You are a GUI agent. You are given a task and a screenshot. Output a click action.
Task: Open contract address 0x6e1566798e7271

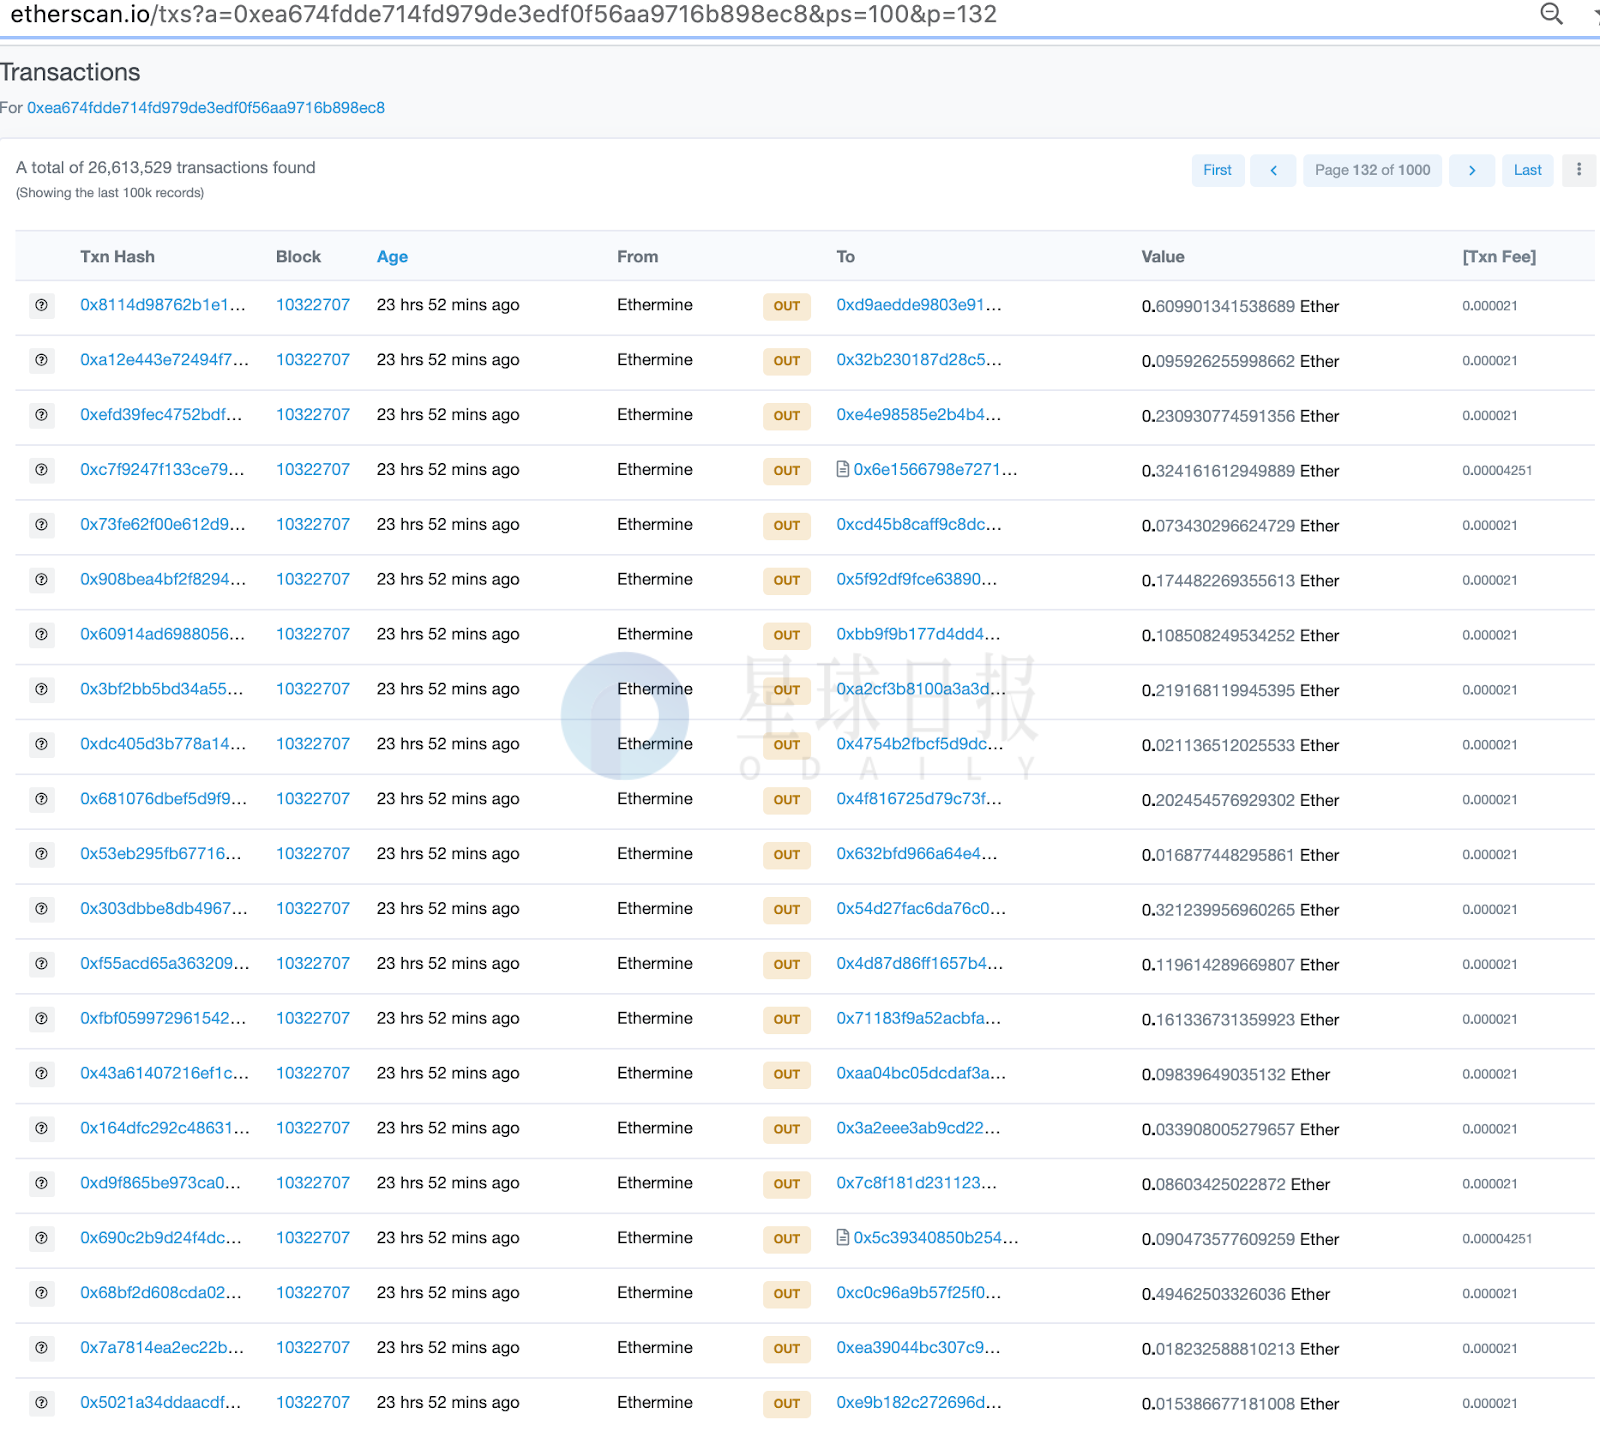pyautogui.click(x=935, y=470)
